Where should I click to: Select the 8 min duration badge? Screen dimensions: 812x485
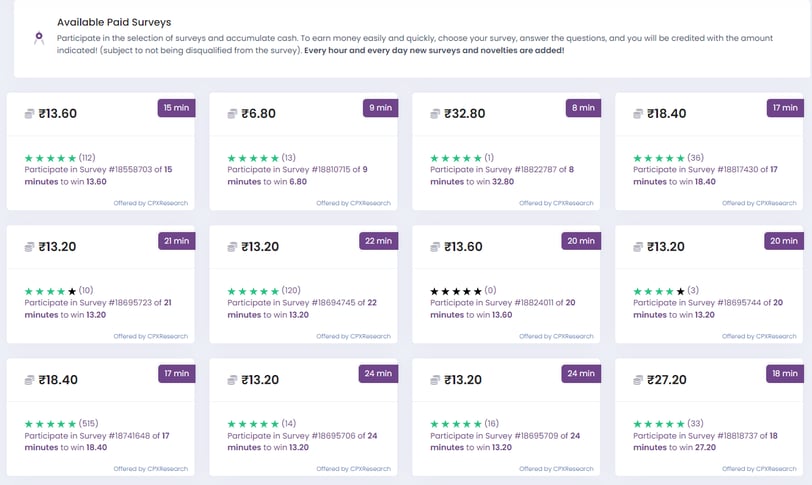[583, 108]
